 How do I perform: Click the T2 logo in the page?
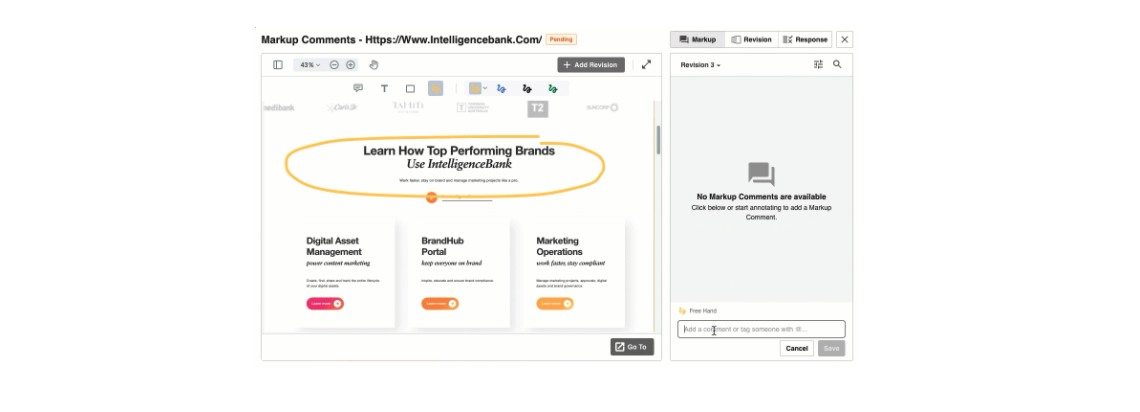537,108
